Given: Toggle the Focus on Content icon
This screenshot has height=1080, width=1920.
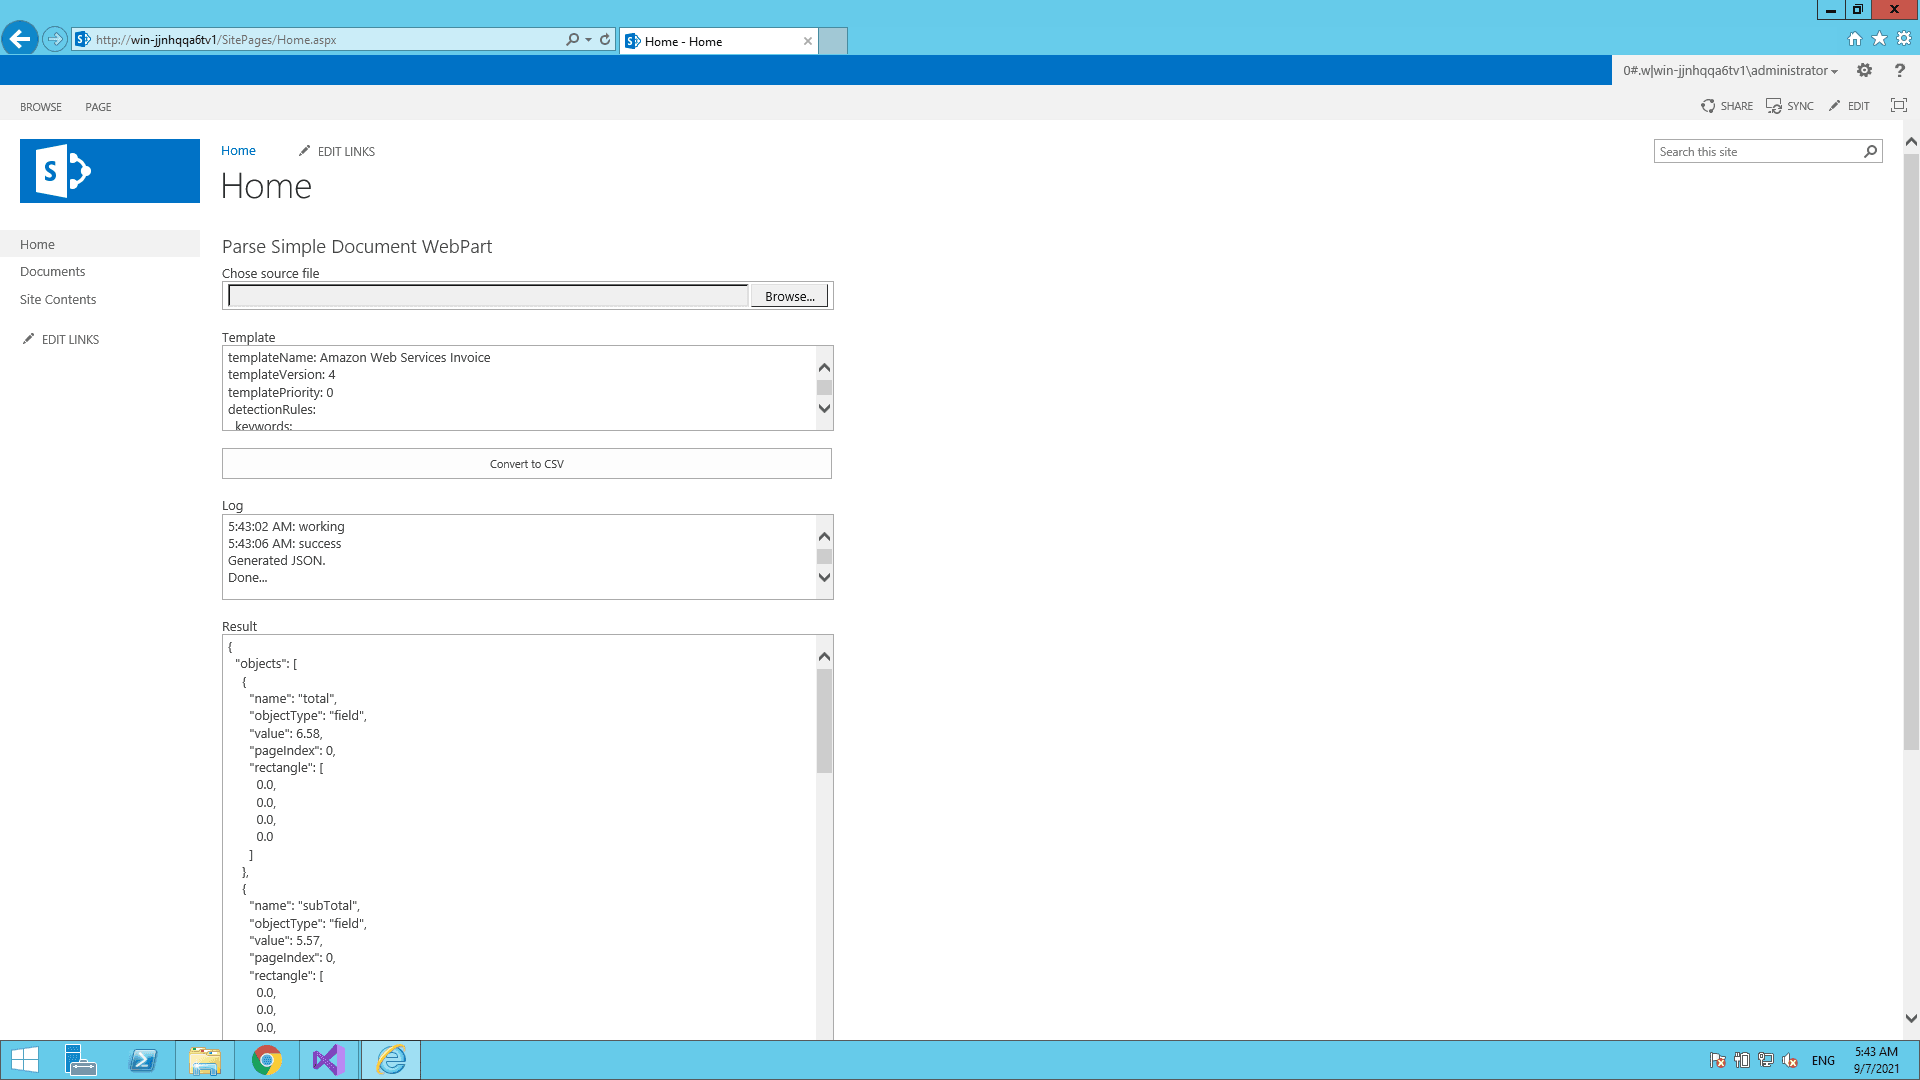Looking at the screenshot, I should pos(1898,106).
